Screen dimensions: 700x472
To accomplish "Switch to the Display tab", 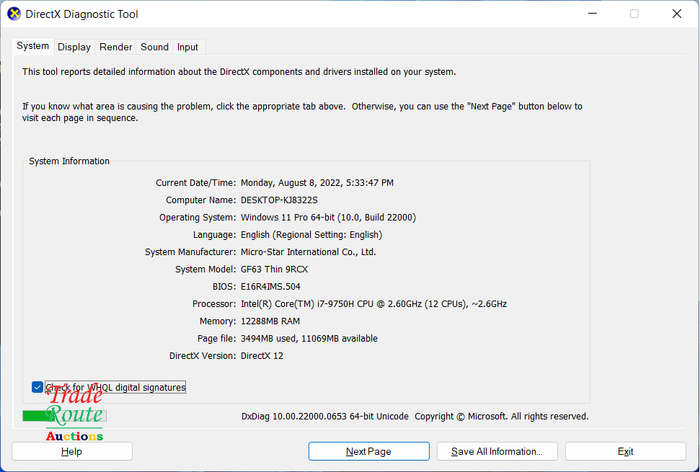I will click(74, 47).
